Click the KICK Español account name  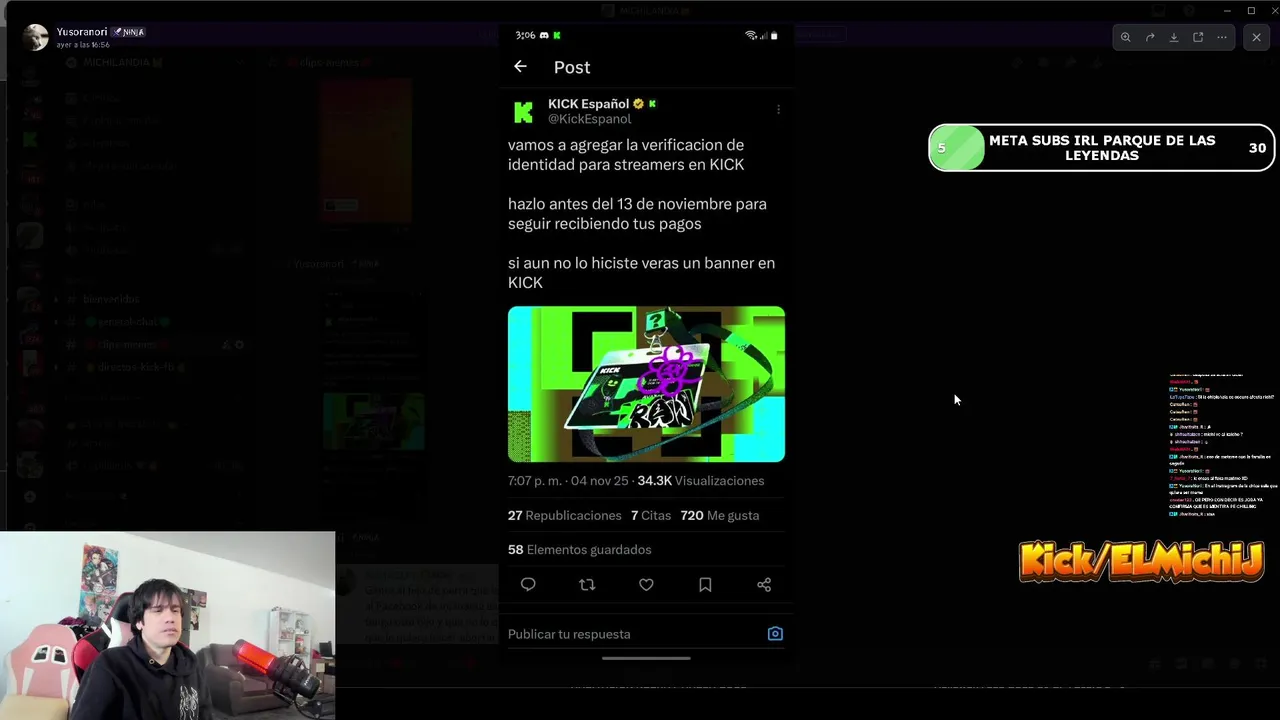click(588, 104)
